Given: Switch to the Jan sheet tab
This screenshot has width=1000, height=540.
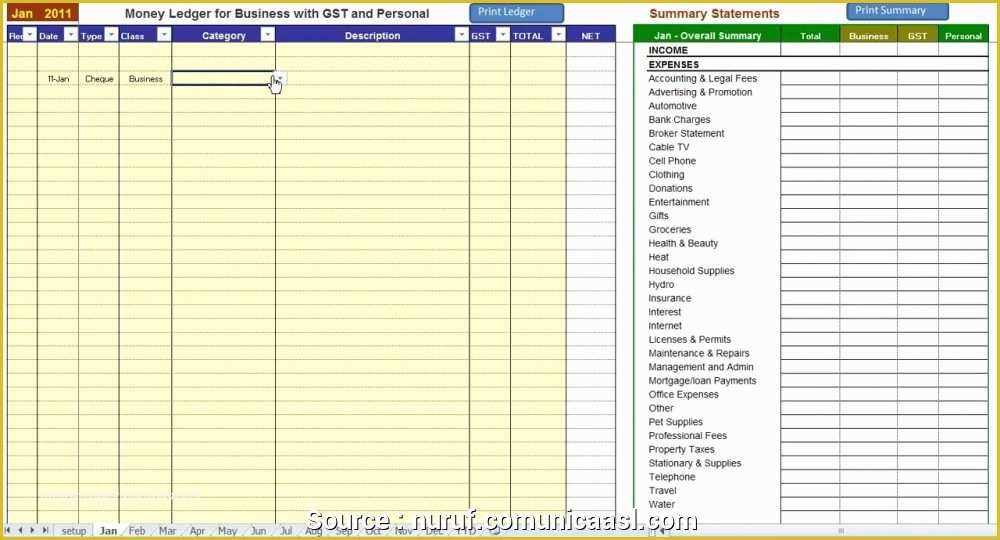Looking at the screenshot, I should 108,531.
